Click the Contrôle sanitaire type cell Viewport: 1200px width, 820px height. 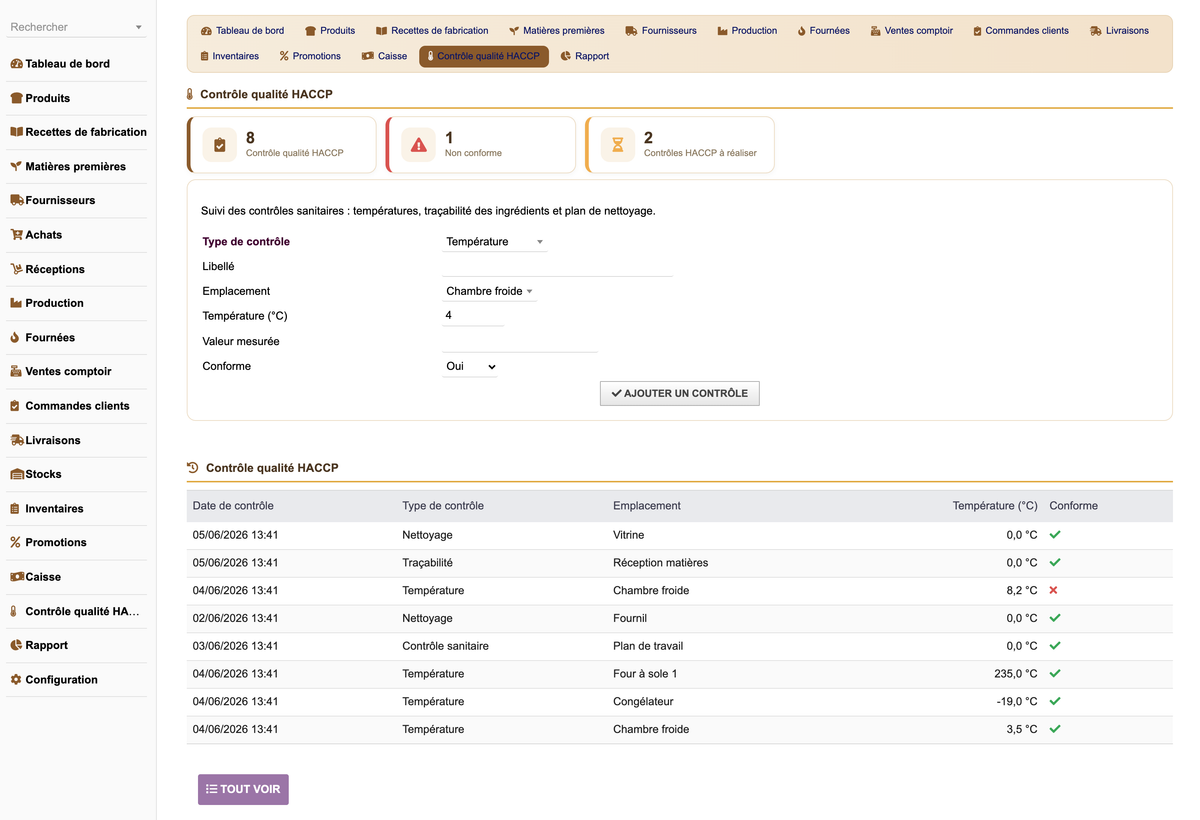coord(446,646)
